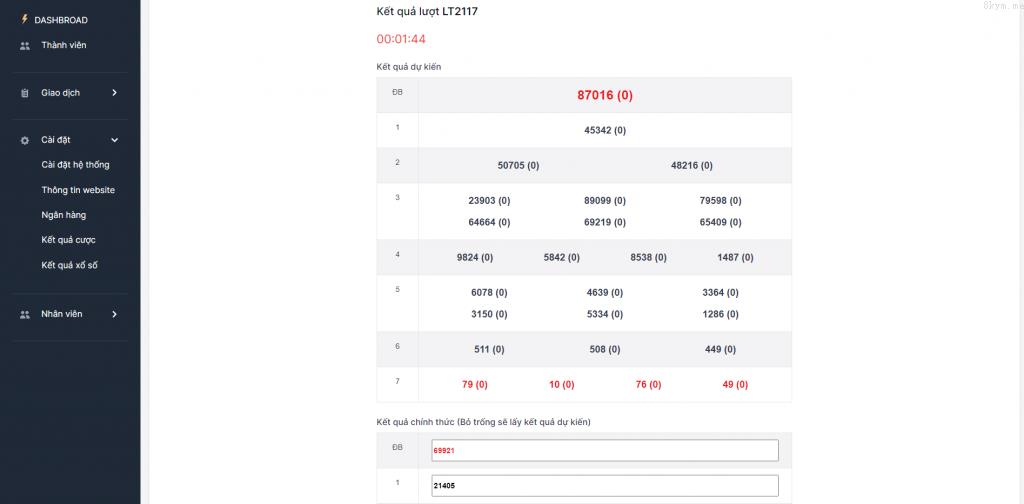Expand the Giao dịch submenu chevron
Screen dimensions: 1024x504
[x=114, y=93]
